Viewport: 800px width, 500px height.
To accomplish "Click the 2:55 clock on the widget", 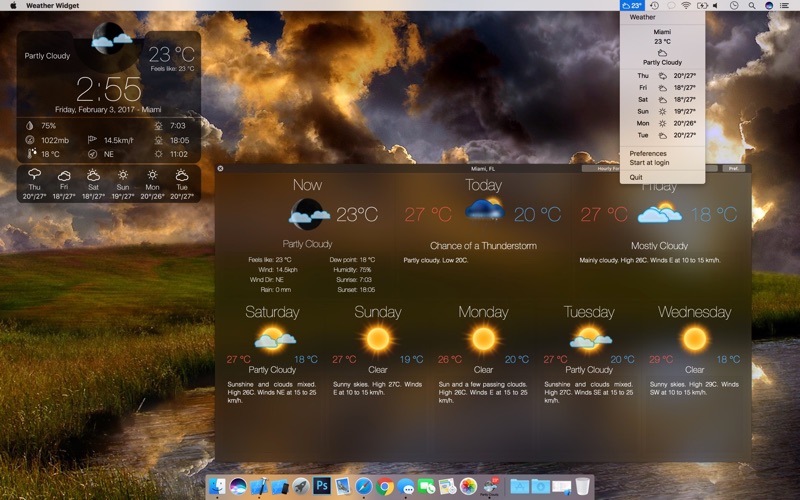I will coord(109,88).
